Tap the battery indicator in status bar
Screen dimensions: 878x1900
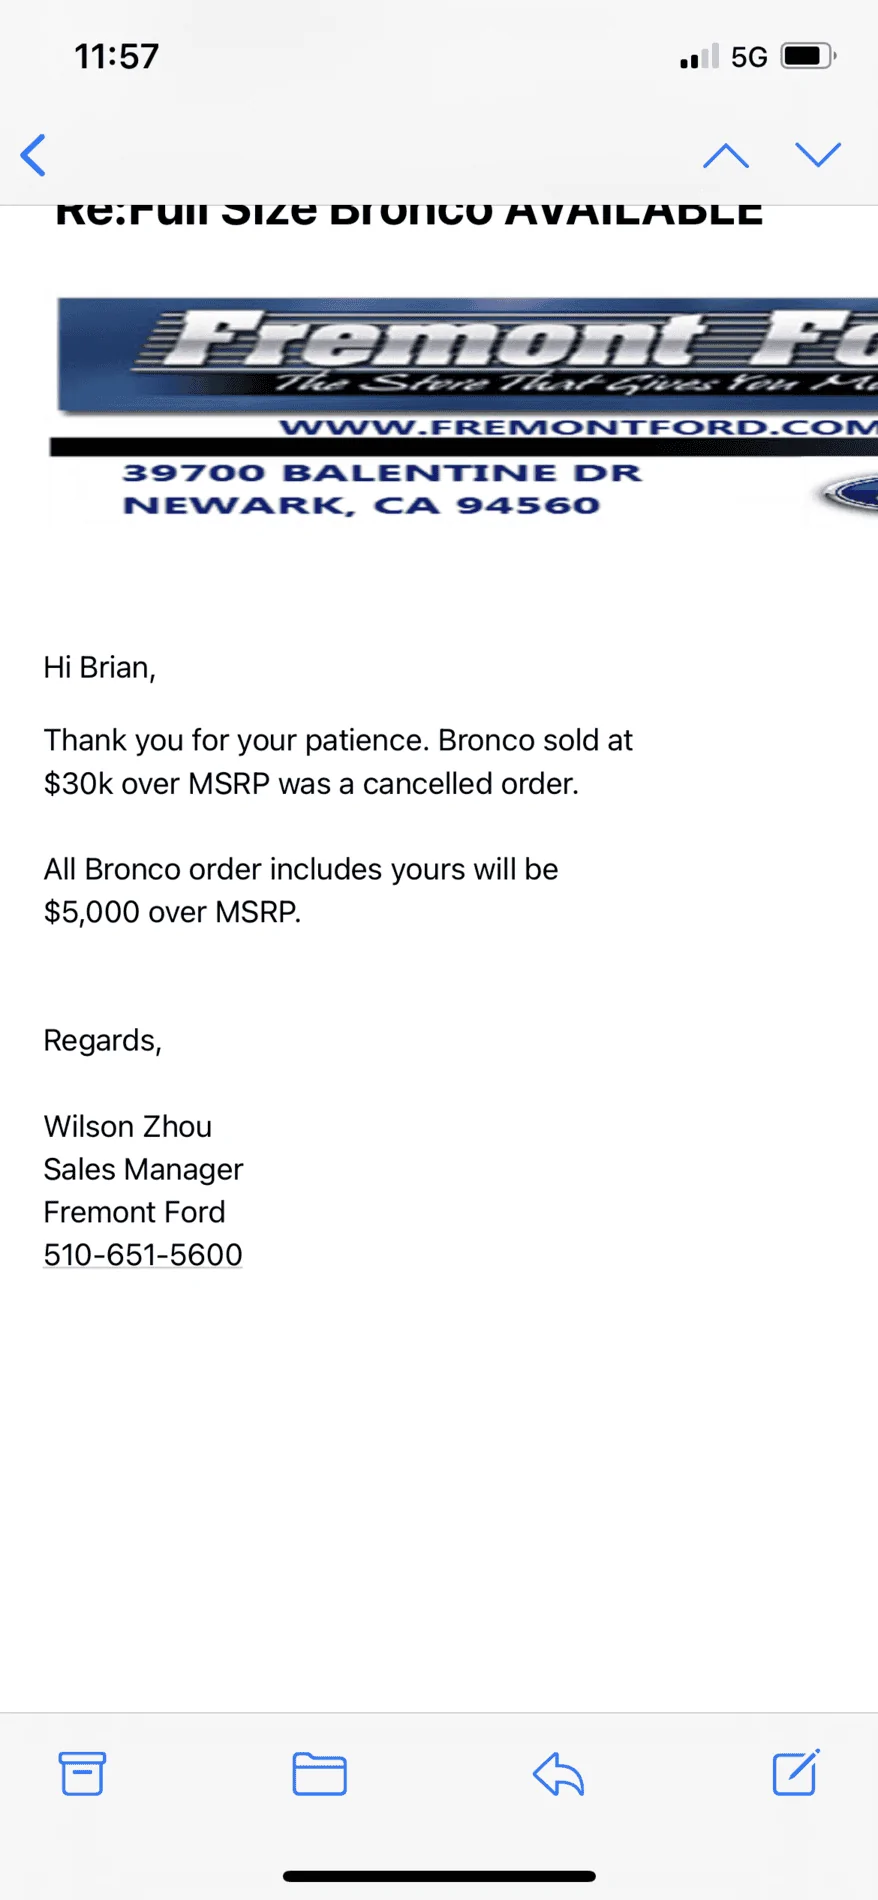[809, 56]
